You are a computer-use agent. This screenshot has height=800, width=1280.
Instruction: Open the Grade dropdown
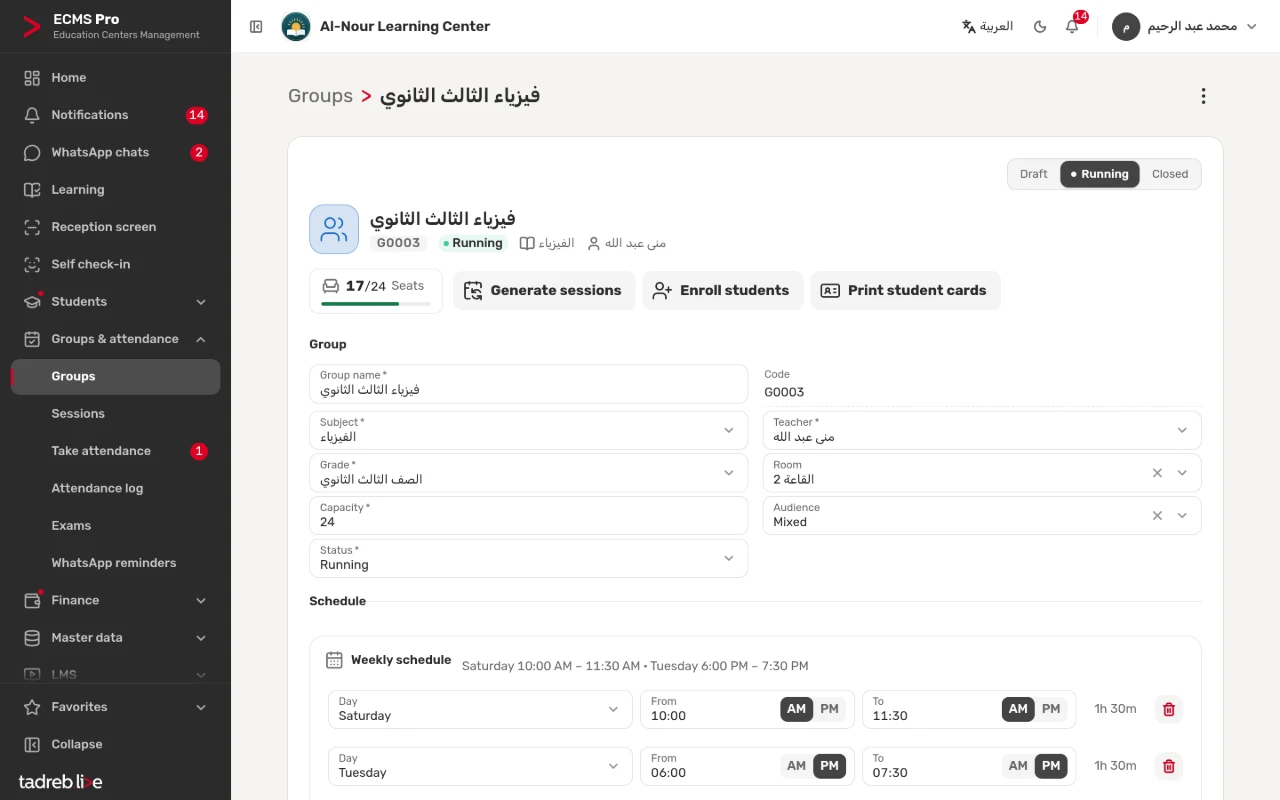click(528, 473)
